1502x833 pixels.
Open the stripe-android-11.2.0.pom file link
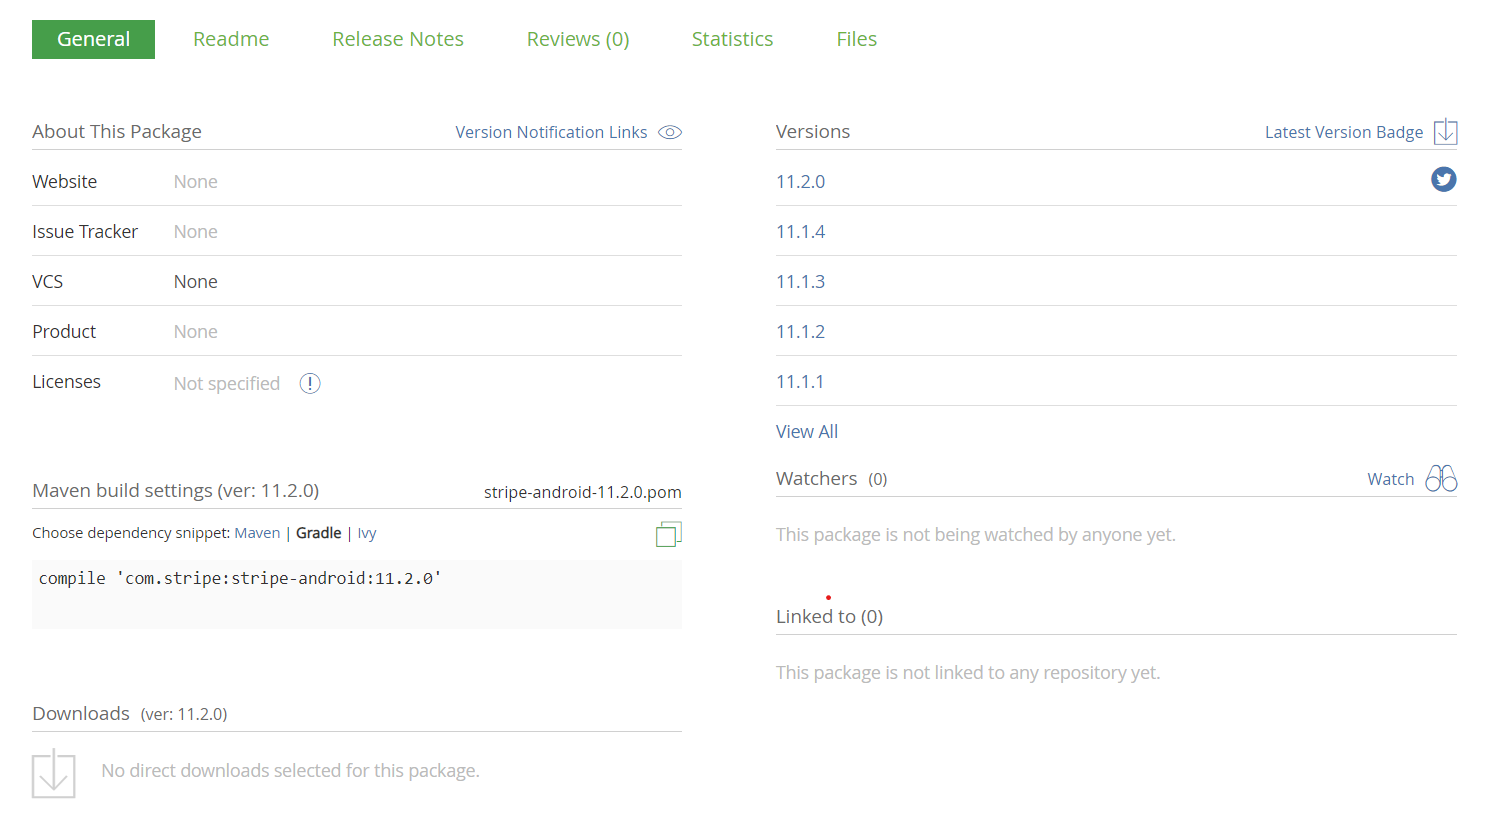(582, 492)
